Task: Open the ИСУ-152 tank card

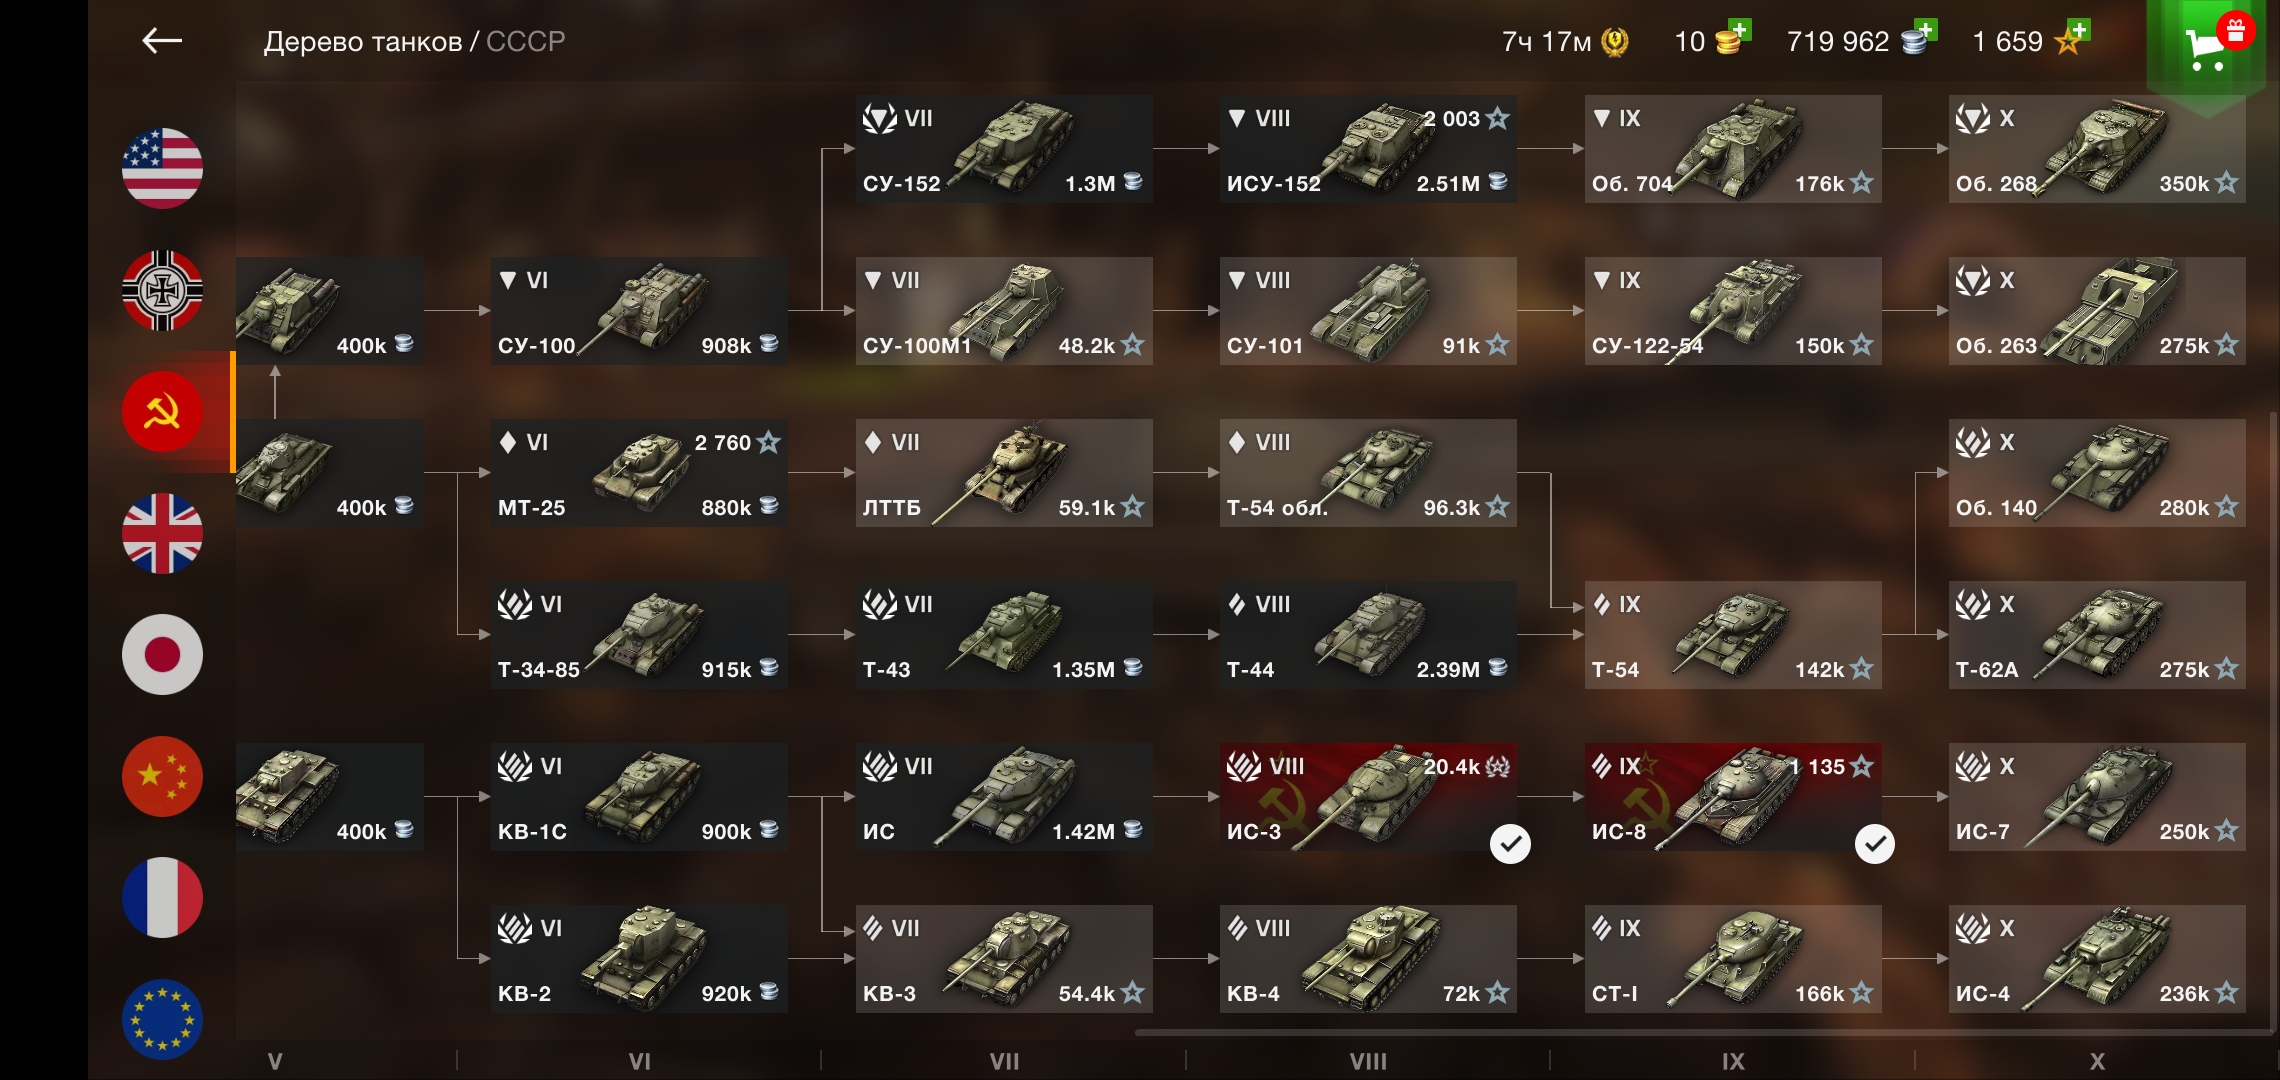Action: tap(1368, 149)
